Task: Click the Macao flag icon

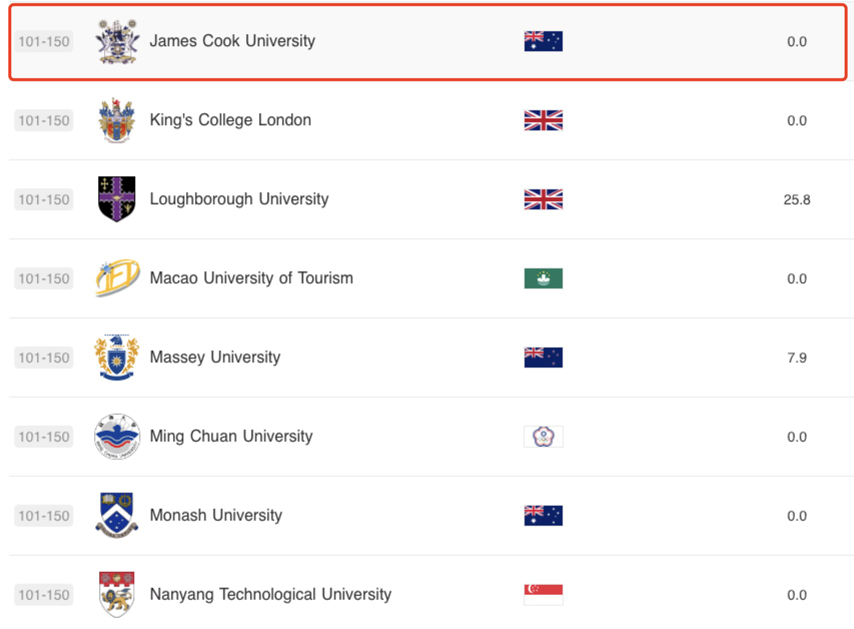Action: click(x=543, y=278)
